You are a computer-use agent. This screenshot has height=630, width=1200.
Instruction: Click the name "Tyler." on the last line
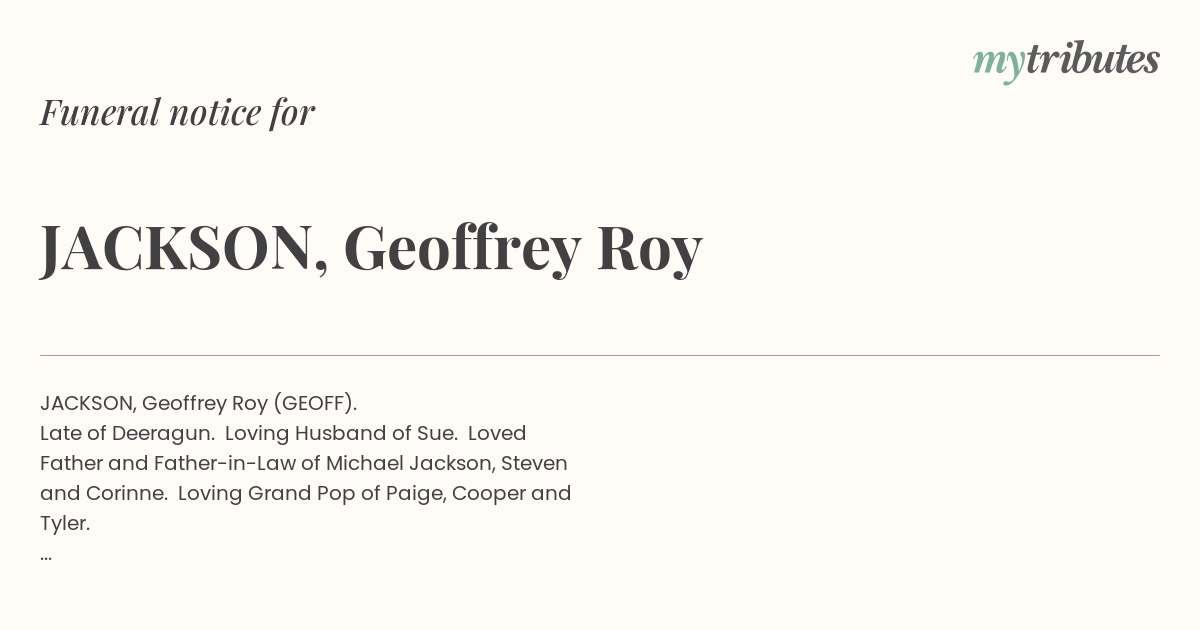[x=65, y=523]
